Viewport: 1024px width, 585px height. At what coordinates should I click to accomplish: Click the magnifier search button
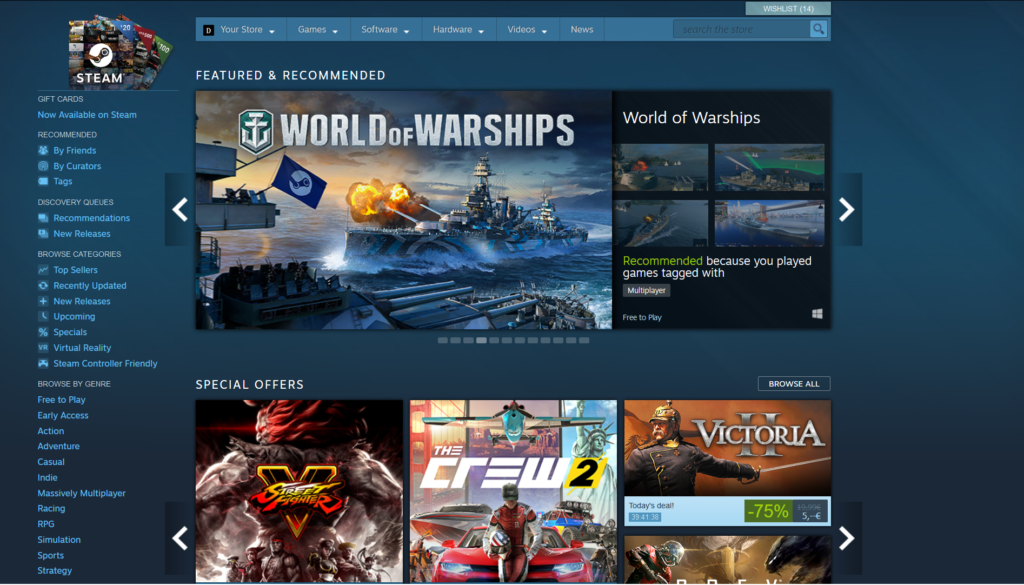(818, 29)
